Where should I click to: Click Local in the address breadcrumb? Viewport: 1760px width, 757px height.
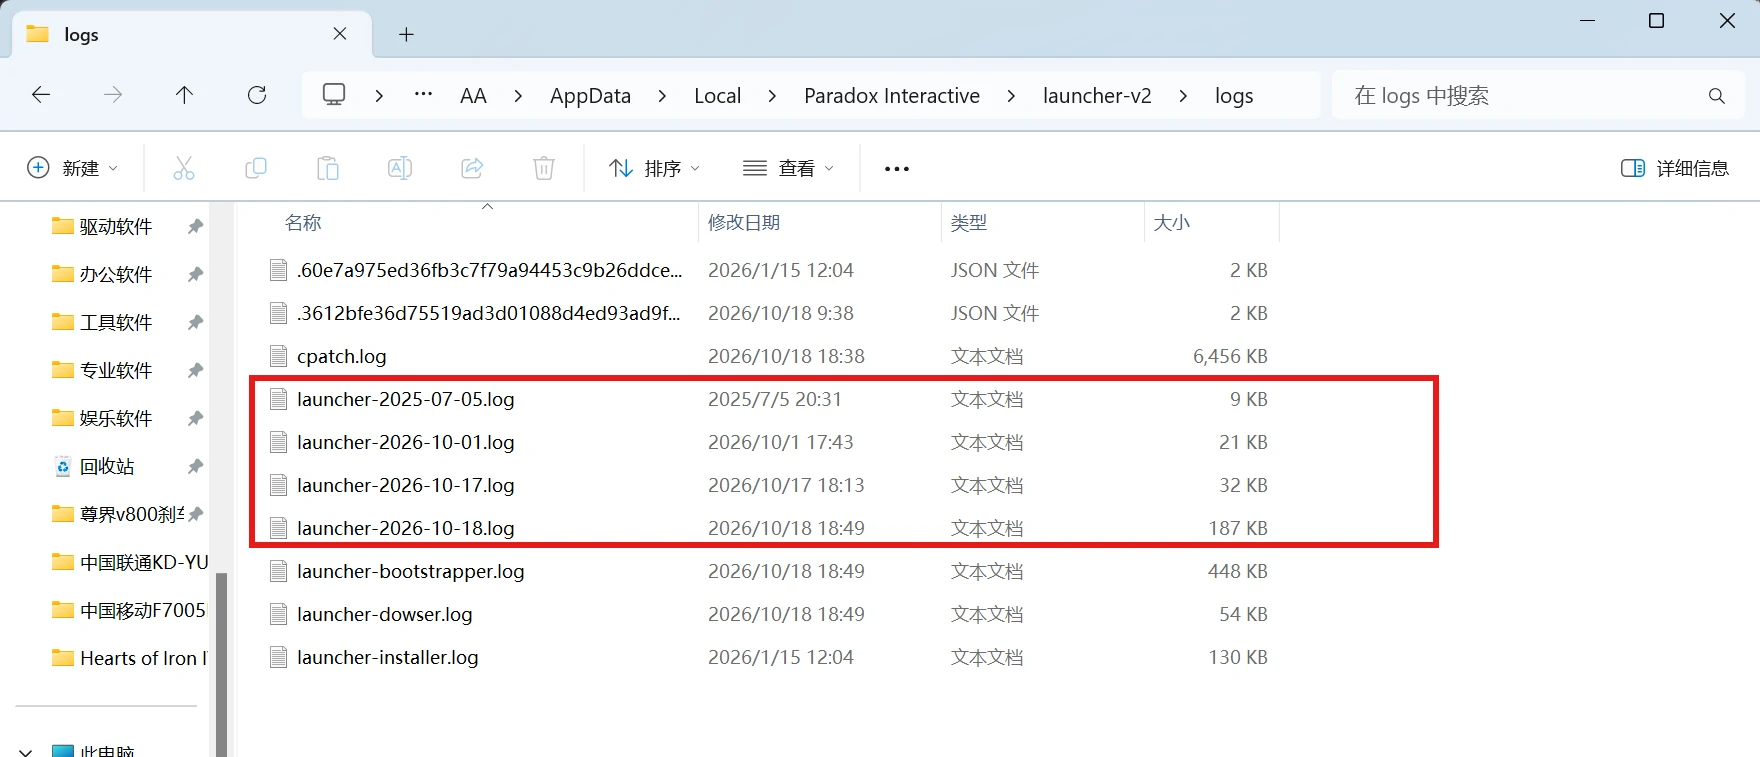pyautogui.click(x=717, y=96)
